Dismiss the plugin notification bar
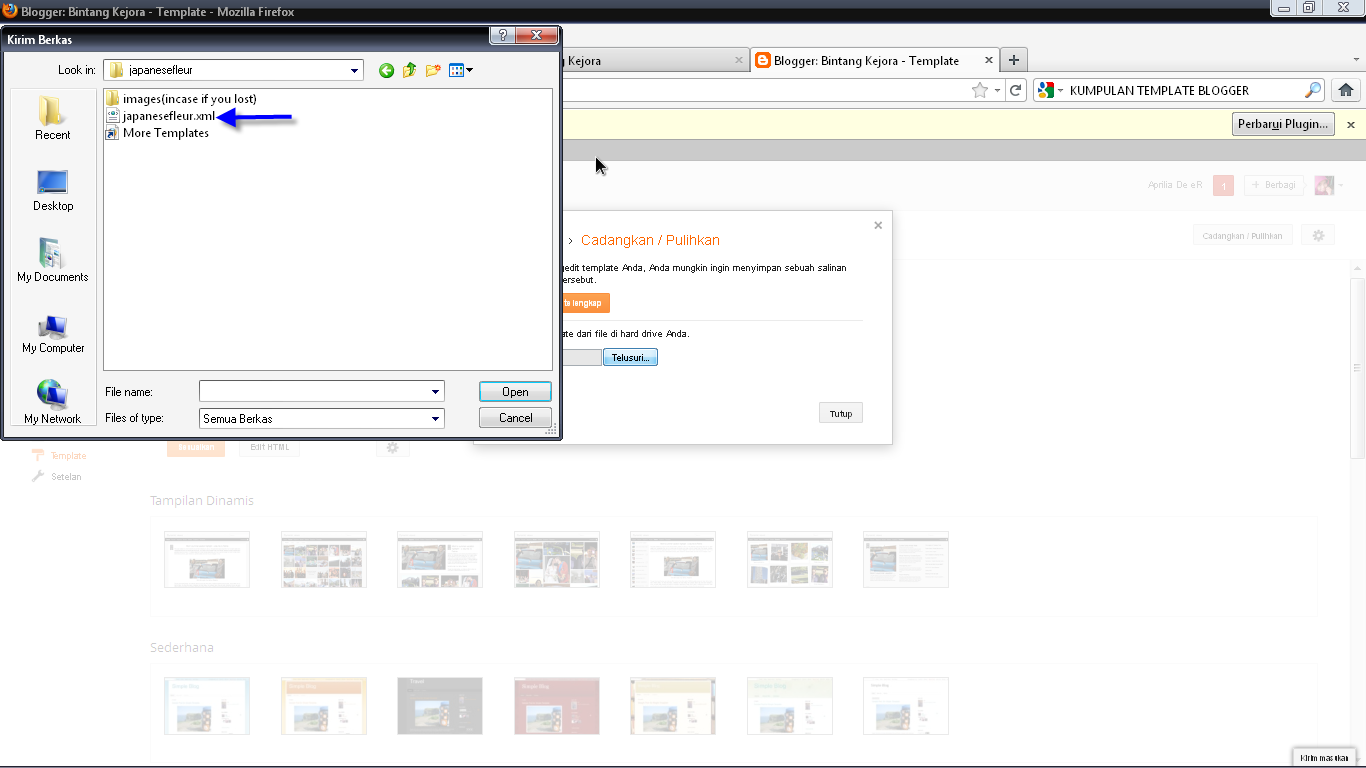The image size is (1366, 768). click(x=1351, y=125)
